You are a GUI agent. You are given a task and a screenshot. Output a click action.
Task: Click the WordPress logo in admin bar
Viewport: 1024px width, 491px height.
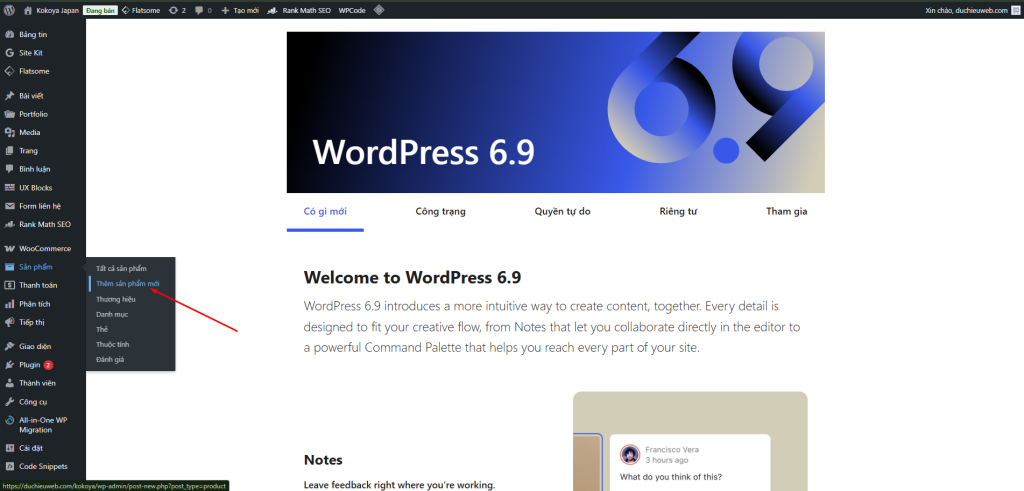click(x=9, y=10)
